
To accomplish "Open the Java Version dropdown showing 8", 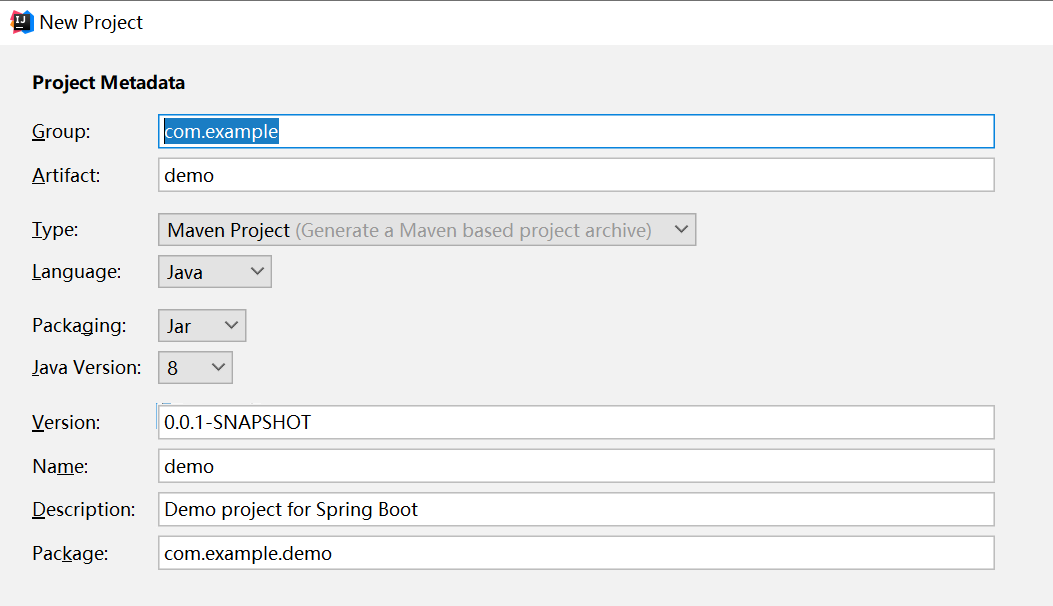I will pyautogui.click(x=195, y=367).
